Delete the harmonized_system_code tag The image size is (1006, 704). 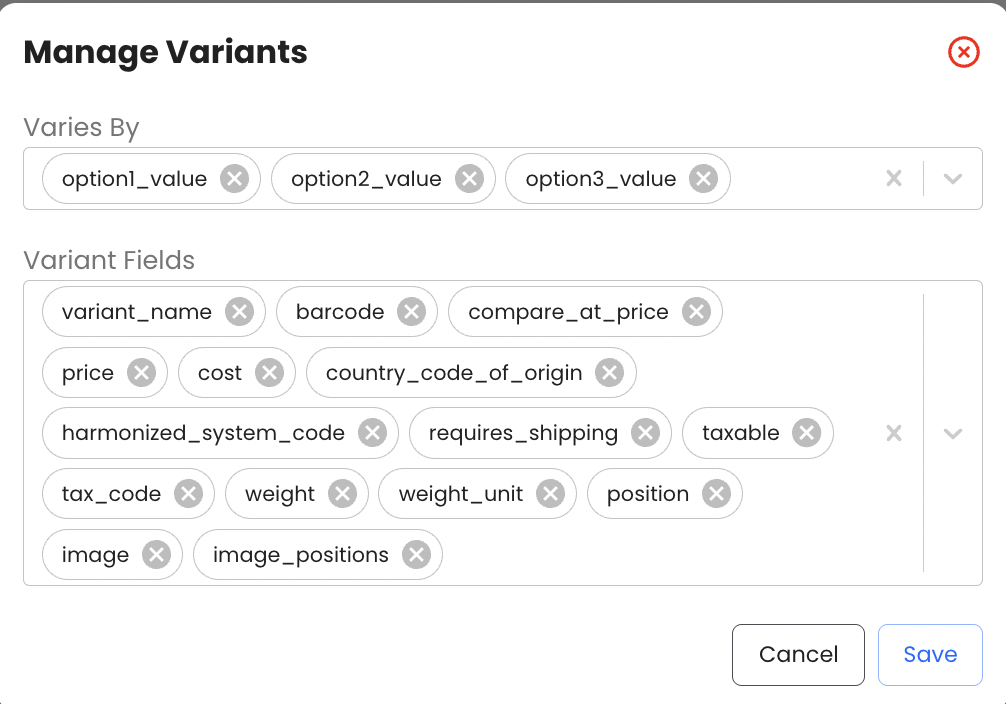(372, 433)
